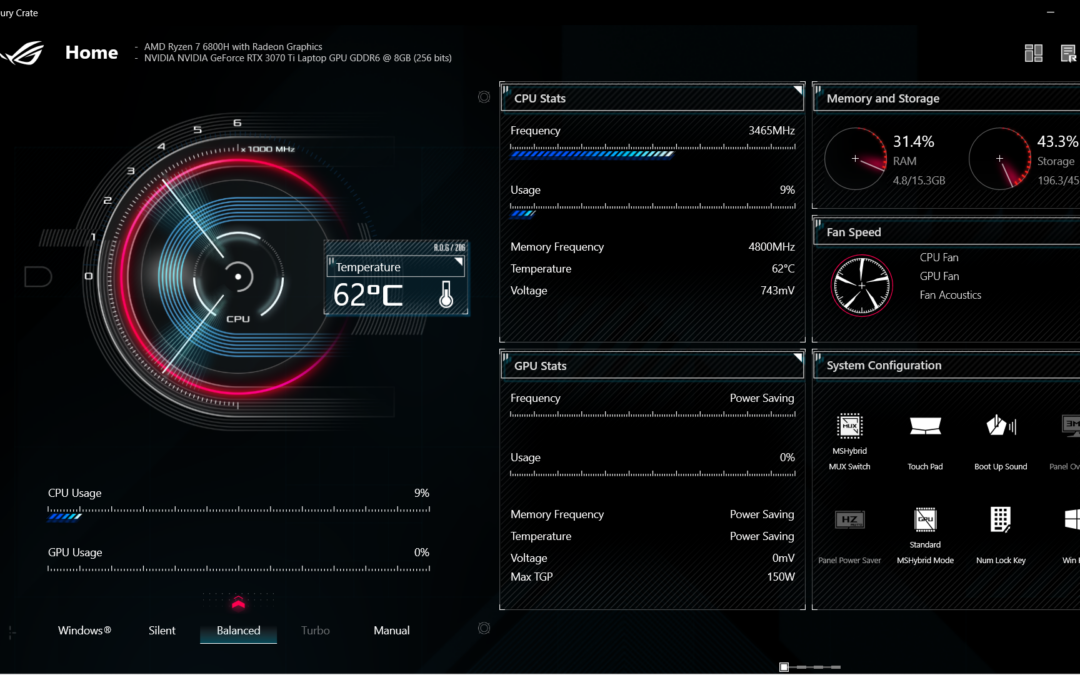Click the MUX Switch MSHybrid icon
This screenshot has height=675, width=1080.
(x=849, y=426)
